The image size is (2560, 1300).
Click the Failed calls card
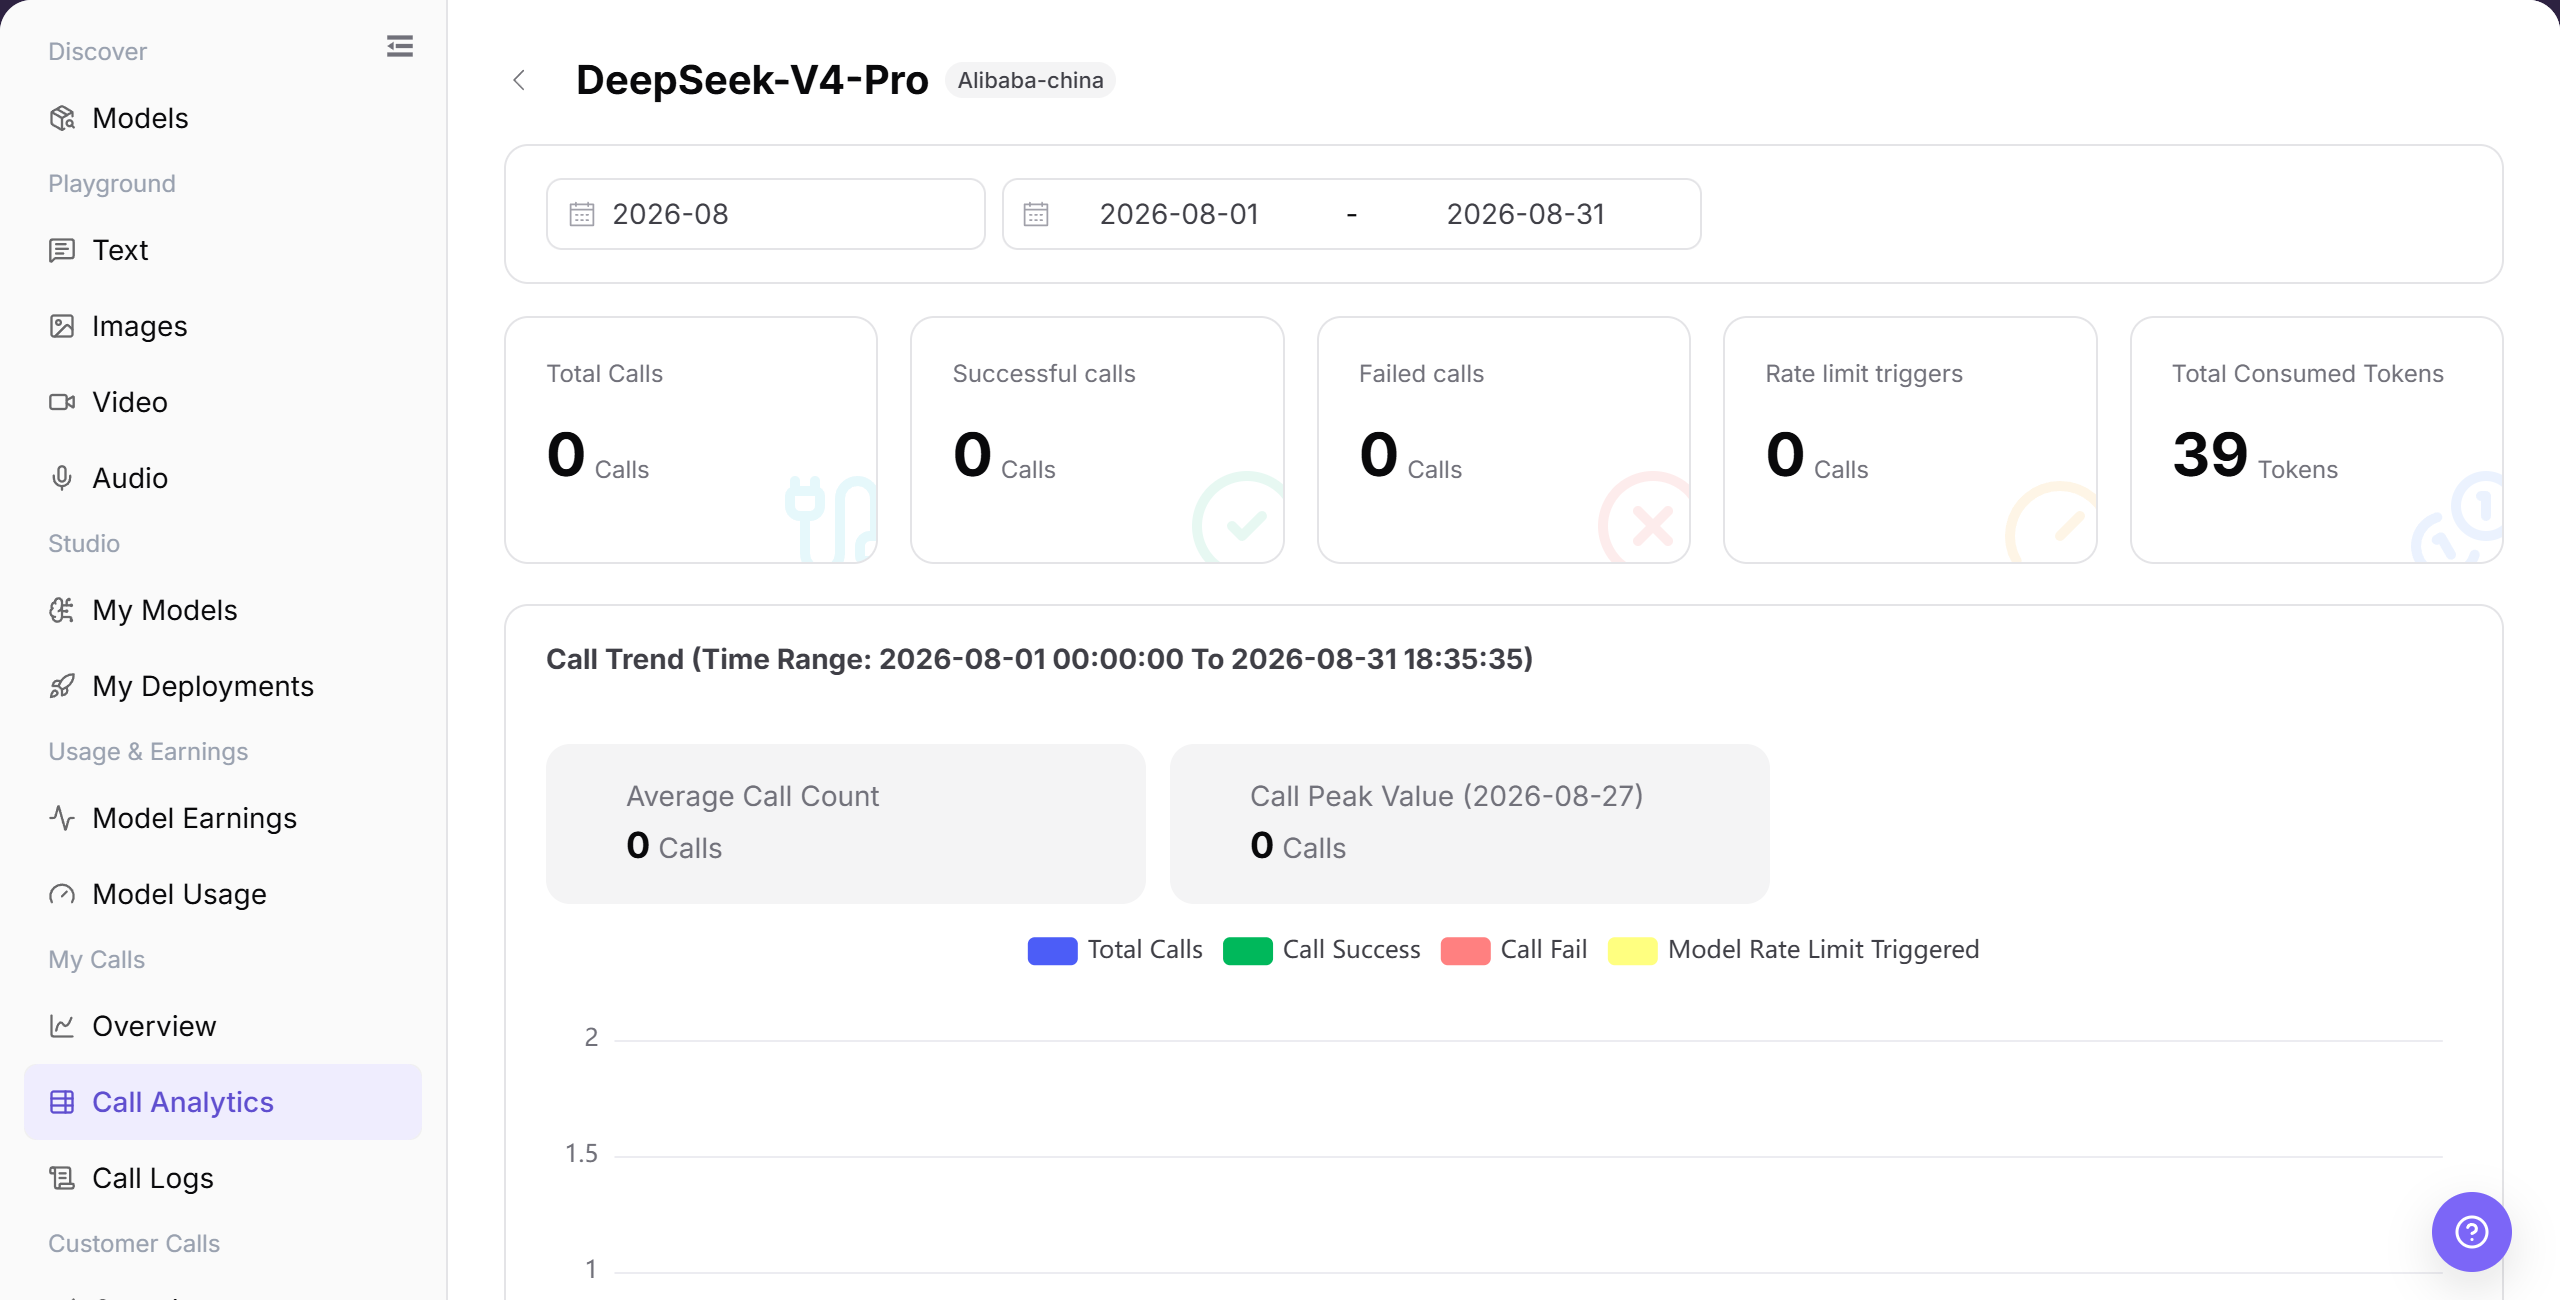[1504, 440]
